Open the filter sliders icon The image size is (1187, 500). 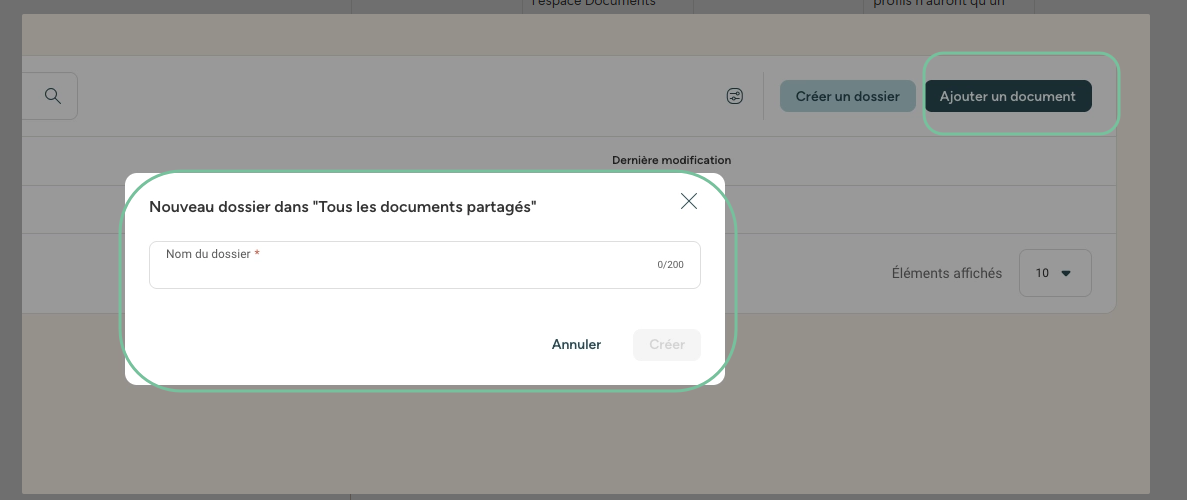point(735,96)
